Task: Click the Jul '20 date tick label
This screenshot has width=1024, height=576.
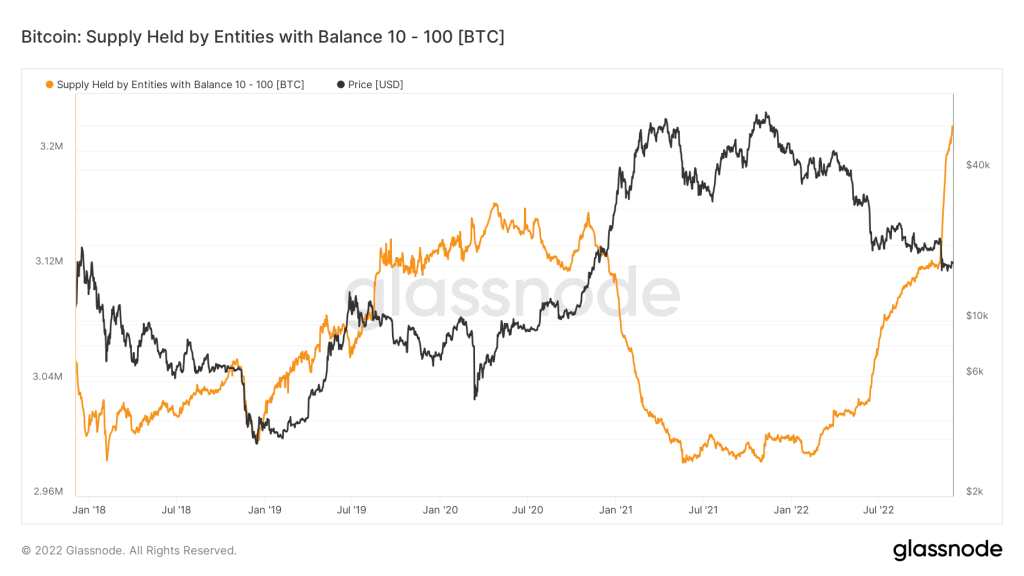Action: (x=527, y=510)
